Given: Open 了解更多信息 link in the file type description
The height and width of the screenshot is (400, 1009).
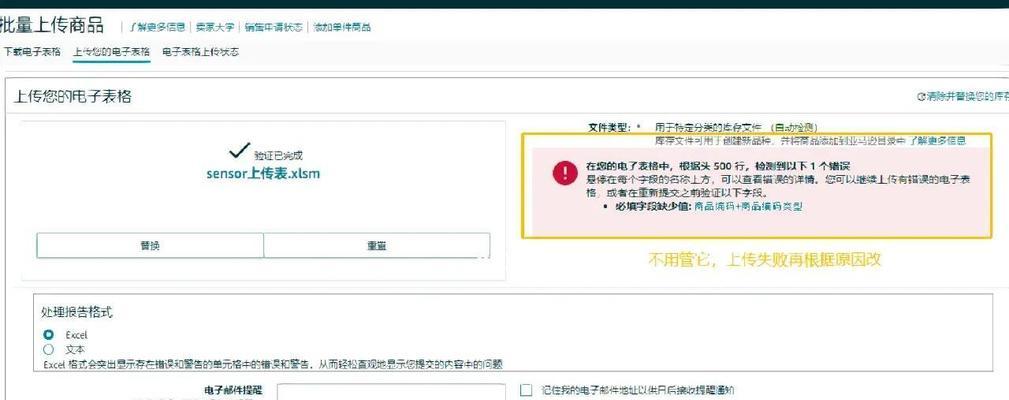Looking at the screenshot, I should pos(937,140).
